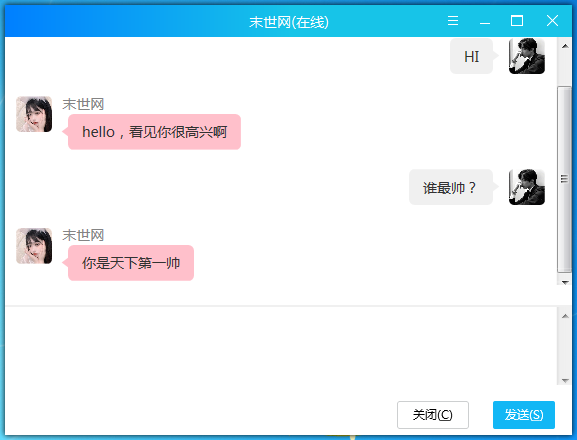Select the 你是天下第一帅 message bubble

click(131, 263)
